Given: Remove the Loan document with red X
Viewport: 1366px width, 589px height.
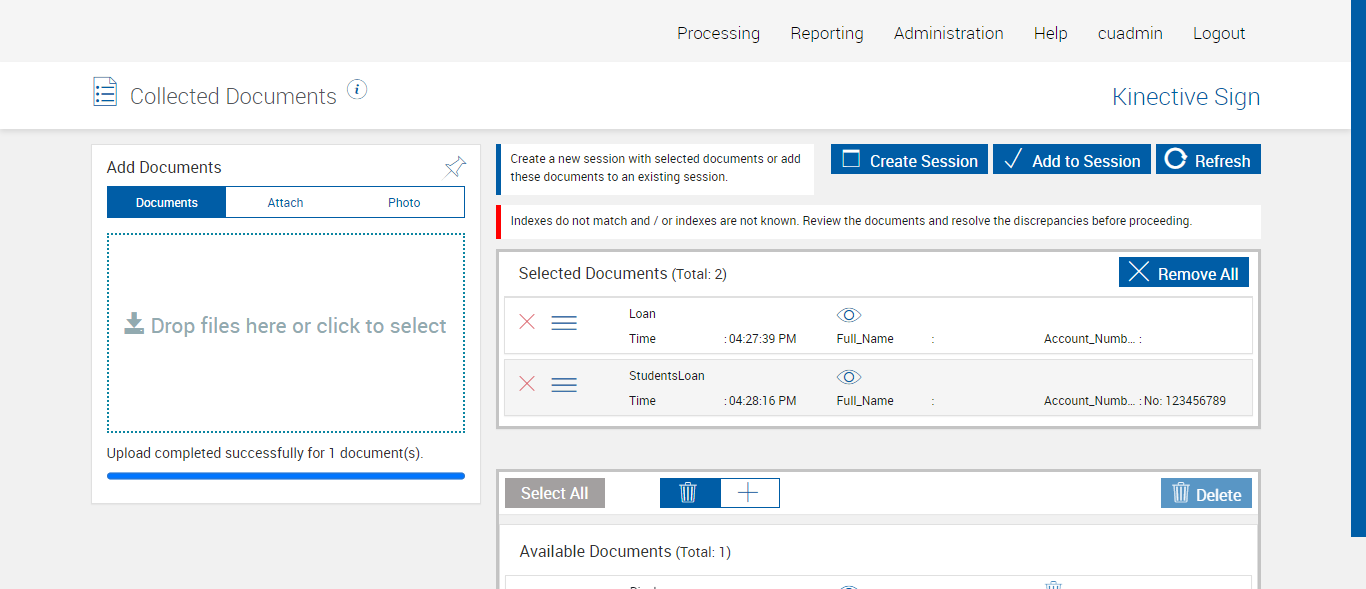Looking at the screenshot, I should pos(527,322).
